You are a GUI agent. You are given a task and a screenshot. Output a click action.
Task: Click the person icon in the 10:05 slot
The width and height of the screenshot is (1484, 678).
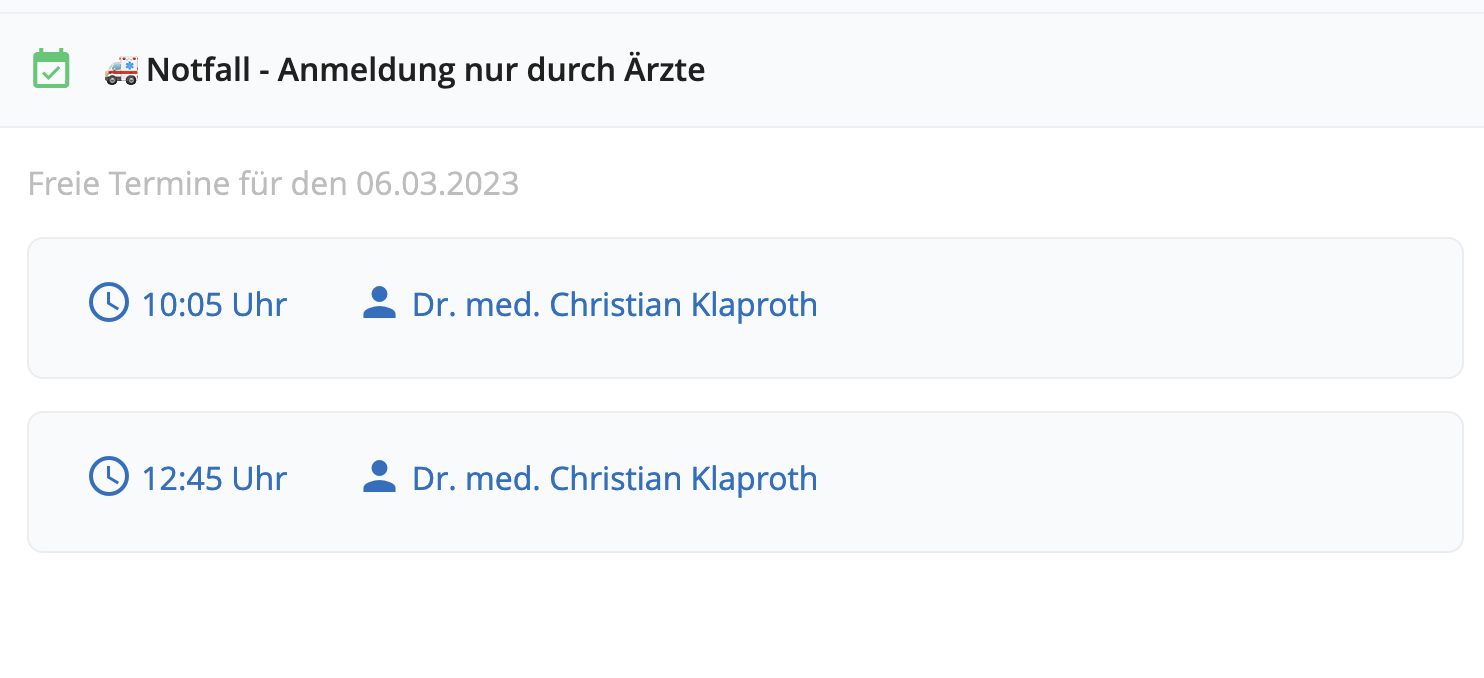(379, 302)
